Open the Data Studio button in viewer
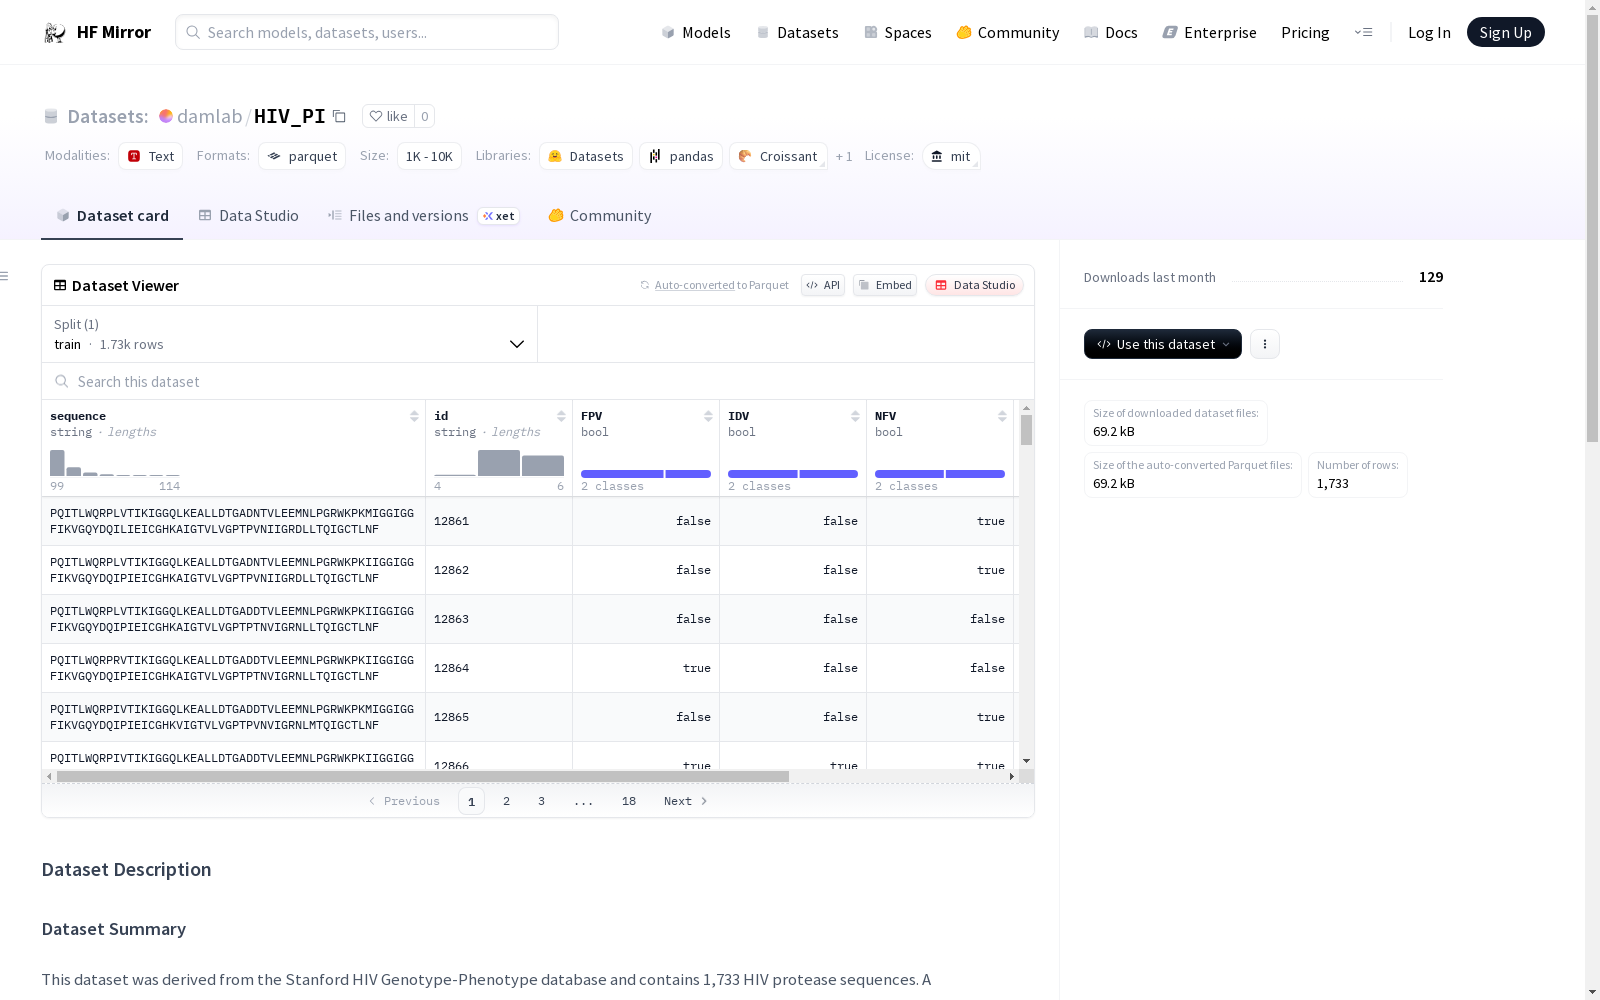The width and height of the screenshot is (1600, 1000). [975, 285]
